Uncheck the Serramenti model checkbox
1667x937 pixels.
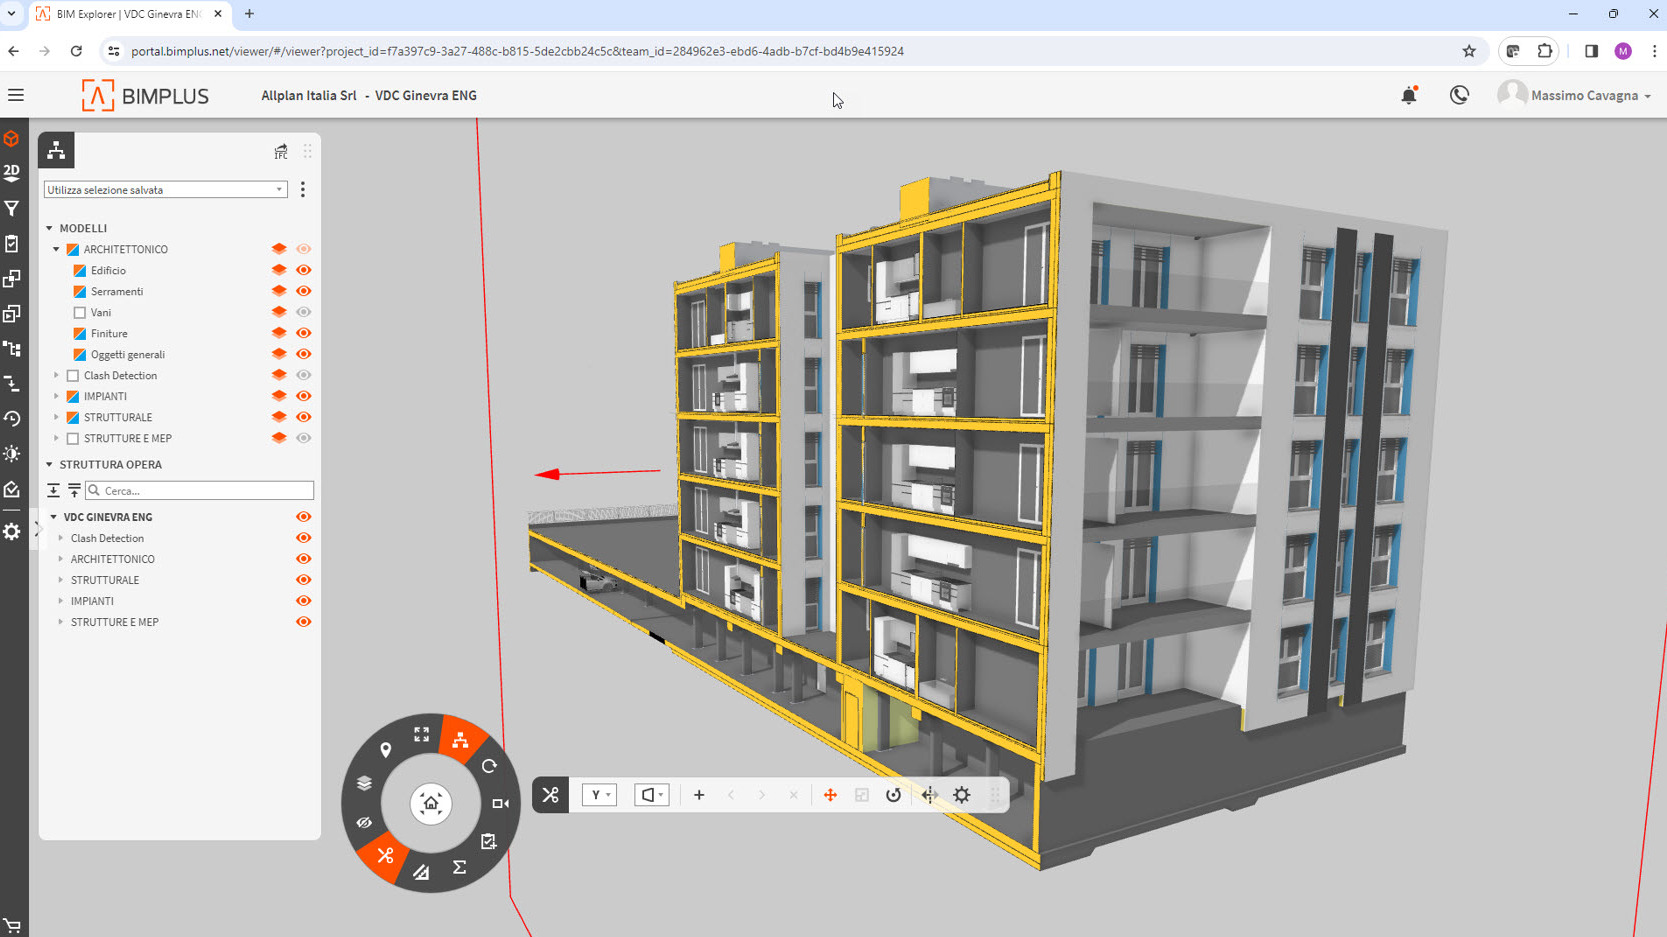click(x=79, y=291)
